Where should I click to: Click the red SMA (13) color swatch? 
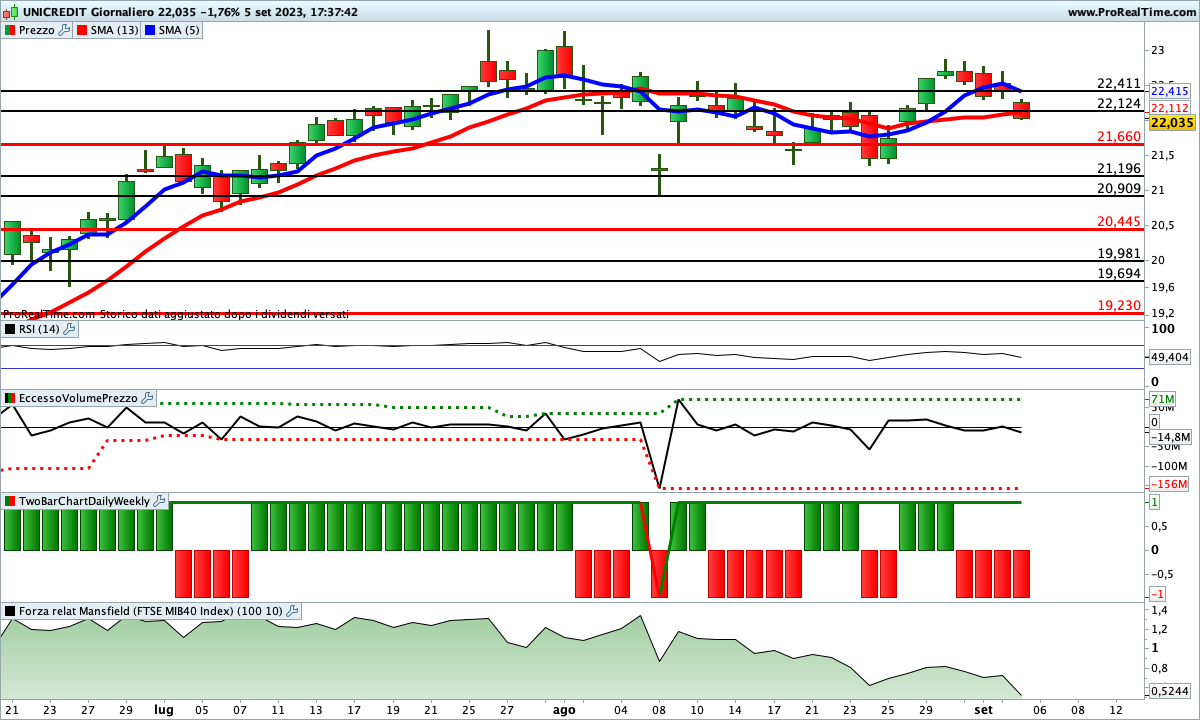coord(81,30)
